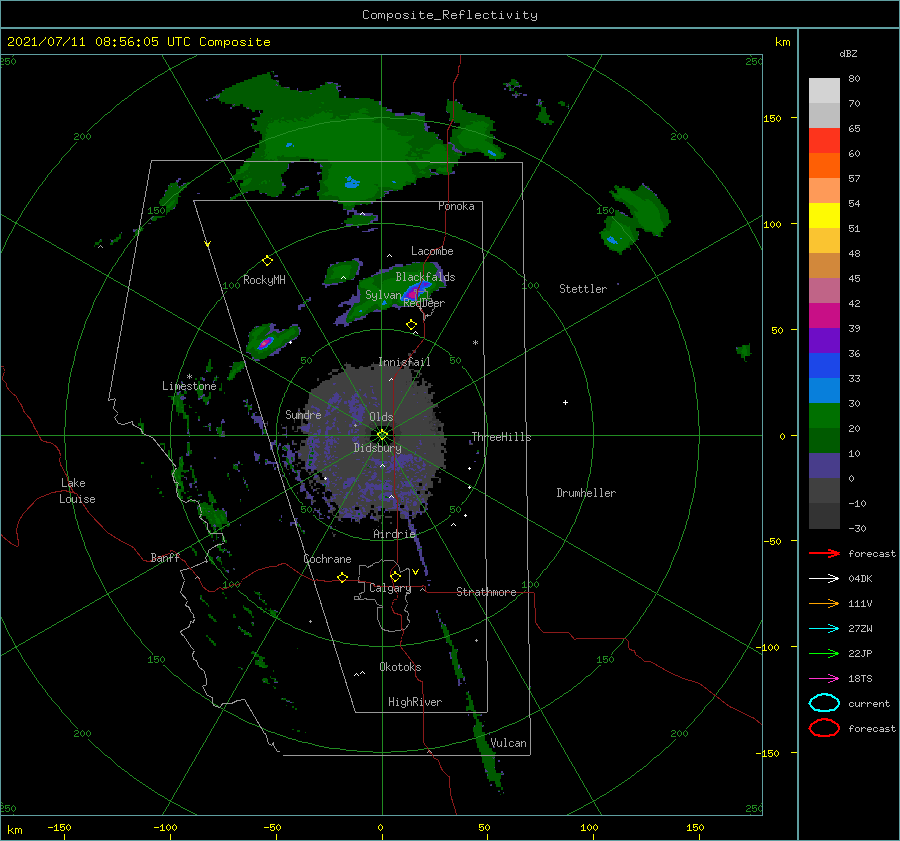Click the Okotoks city label
Viewport: 900px width, 841px height.
click(x=400, y=666)
